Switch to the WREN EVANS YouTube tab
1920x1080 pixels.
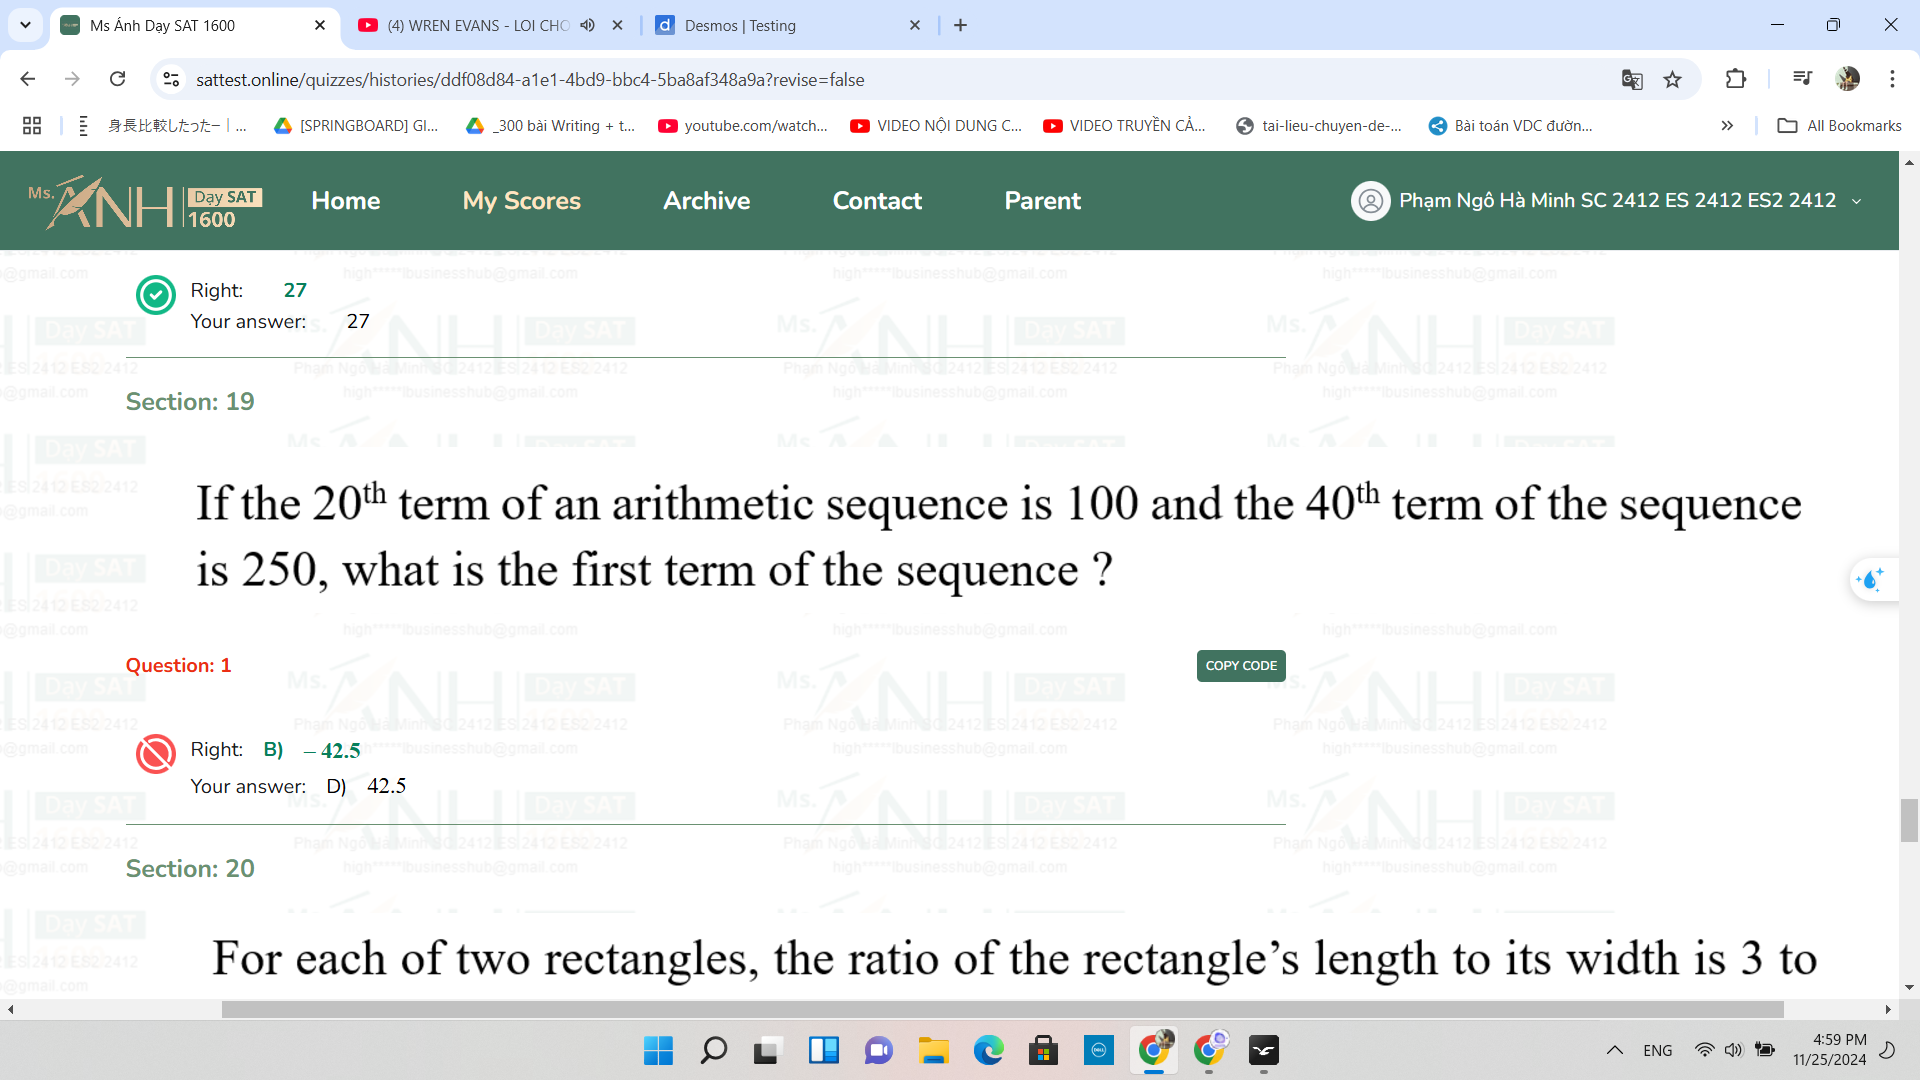click(x=490, y=25)
